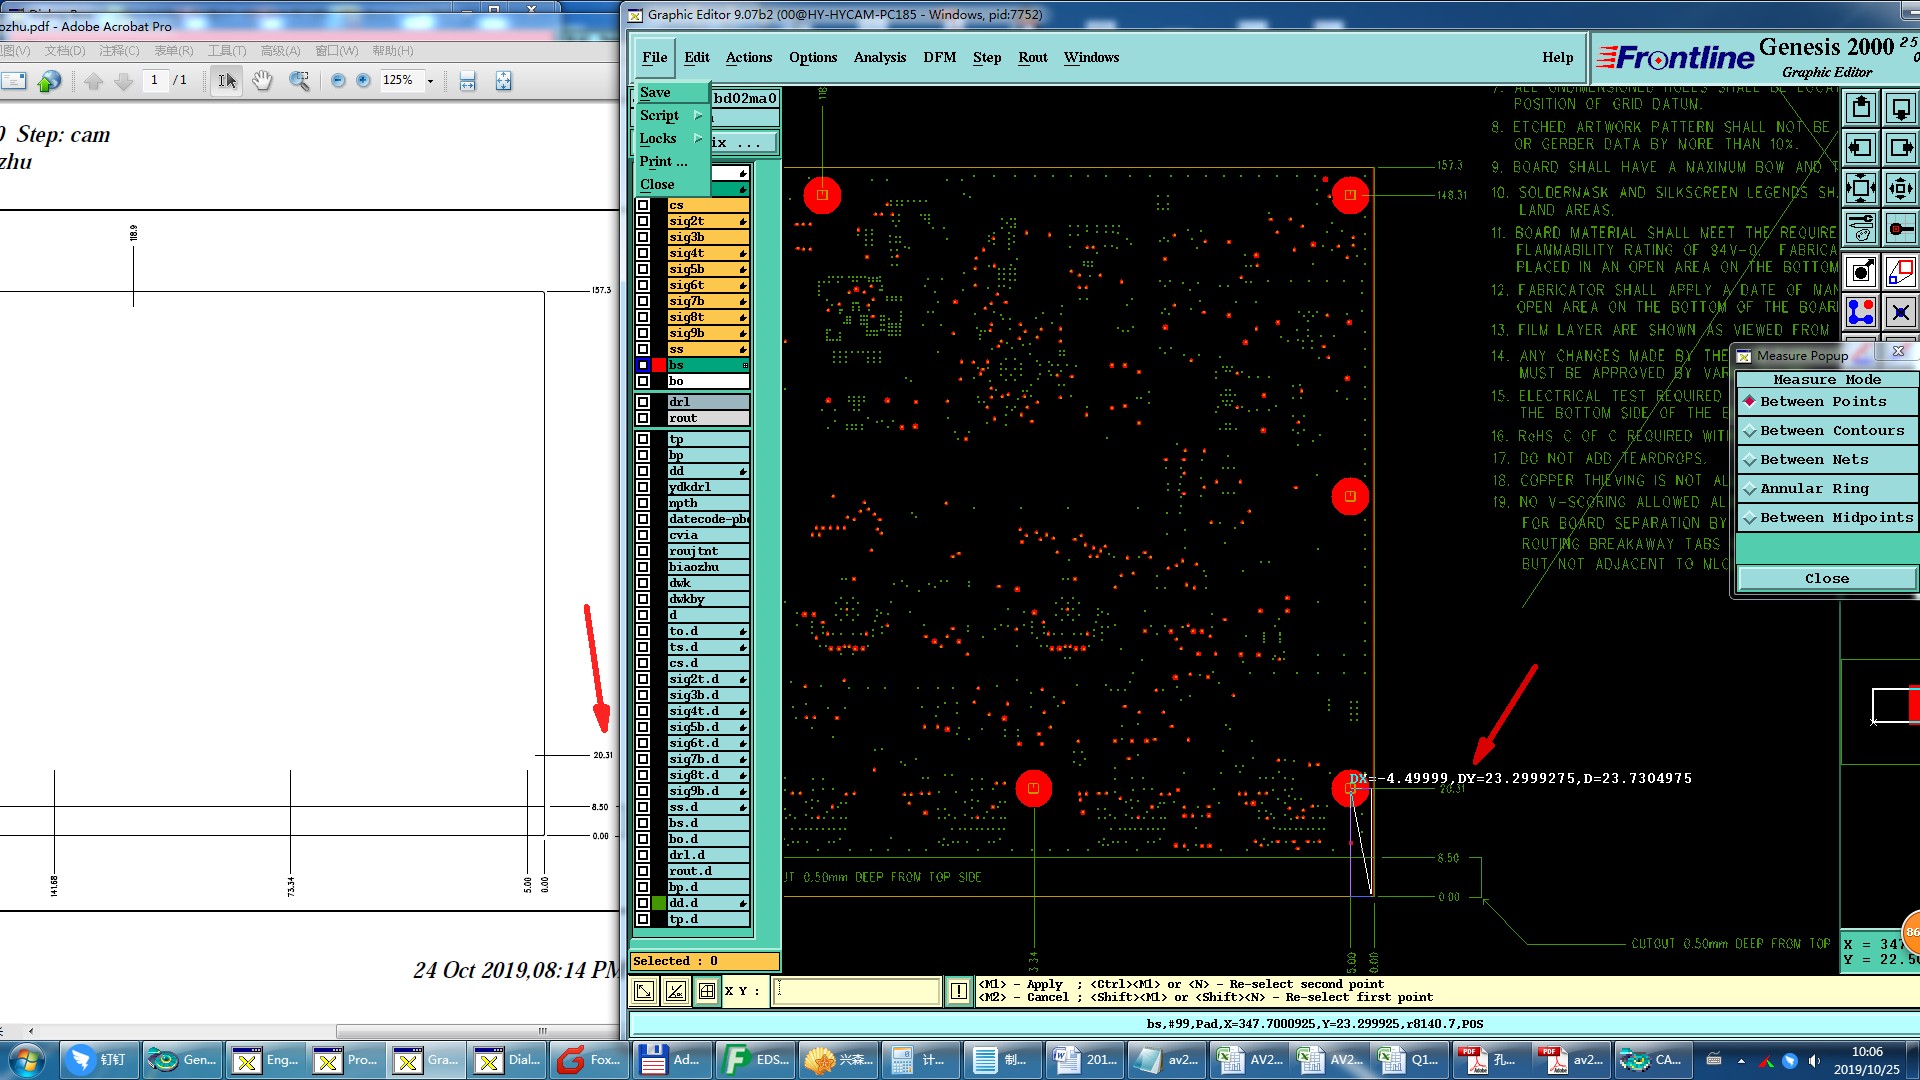Click the Acrobat zoom in plus icon

[363, 81]
